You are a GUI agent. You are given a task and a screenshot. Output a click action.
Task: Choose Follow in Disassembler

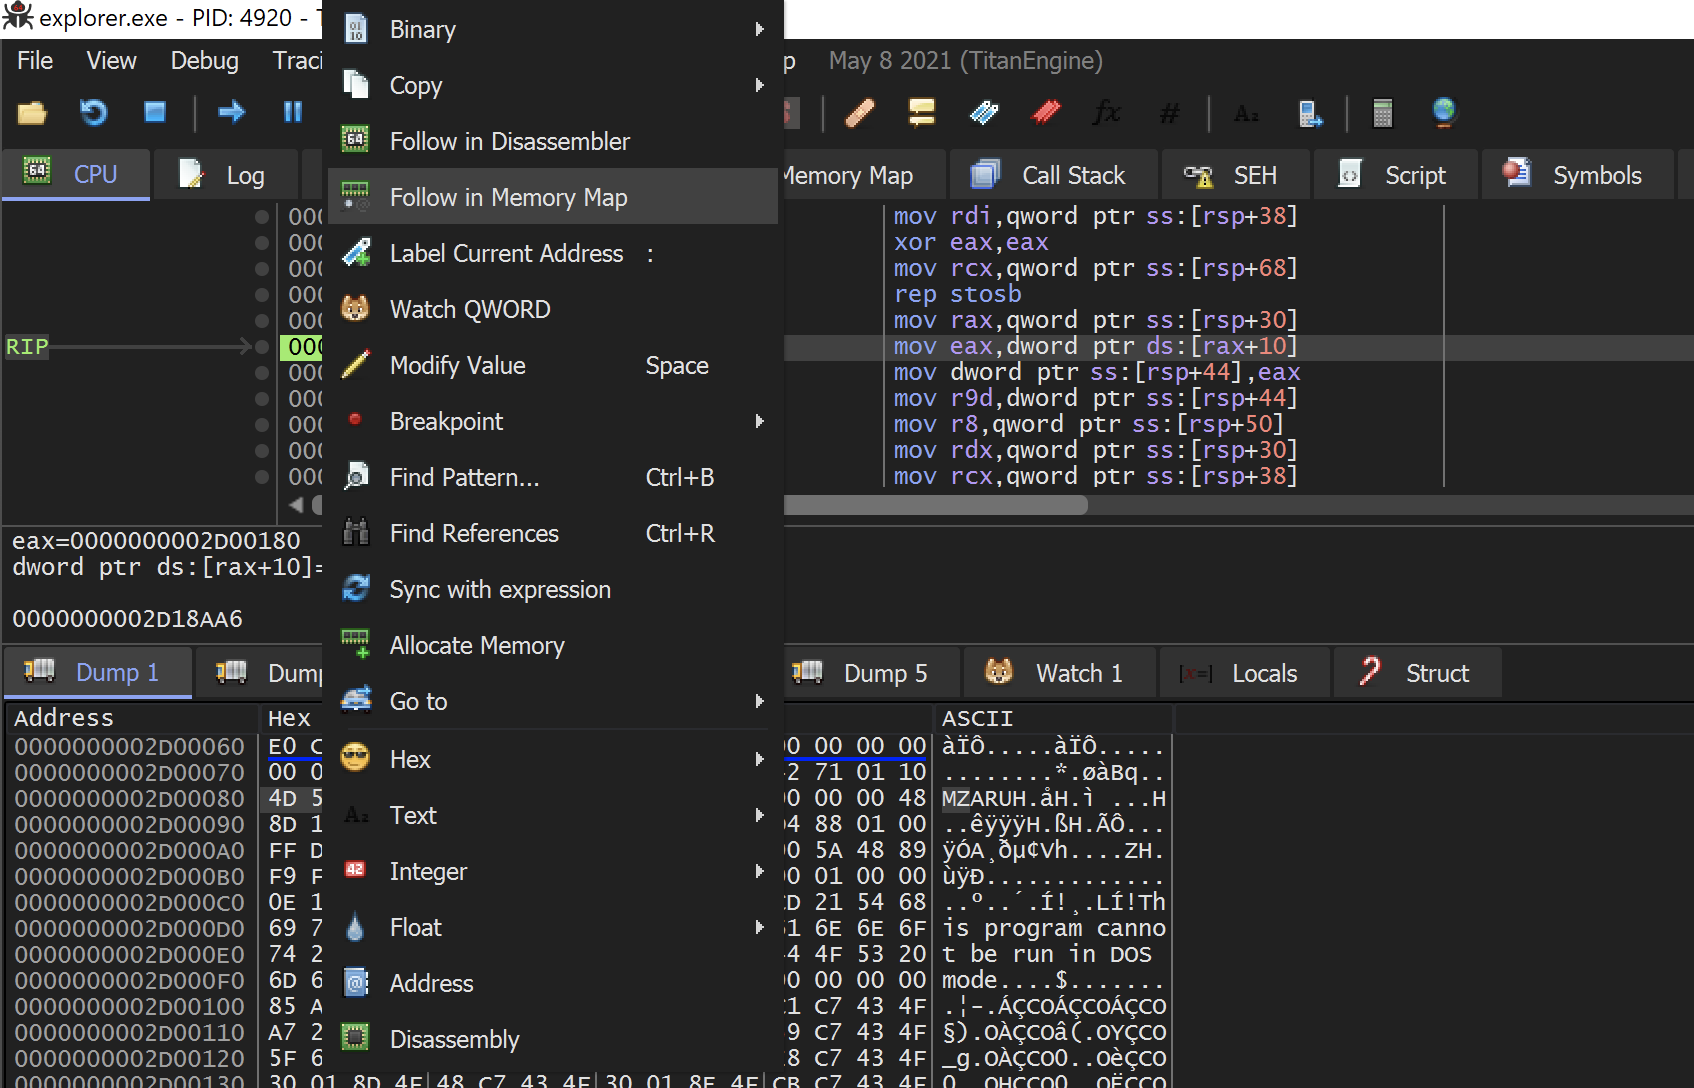click(x=553, y=142)
